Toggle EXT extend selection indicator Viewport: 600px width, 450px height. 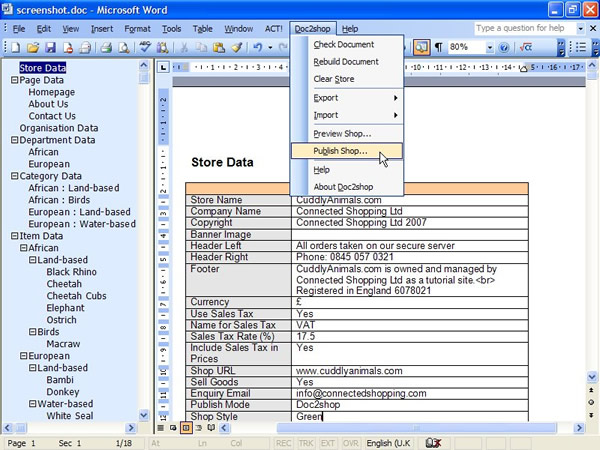point(328,443)
